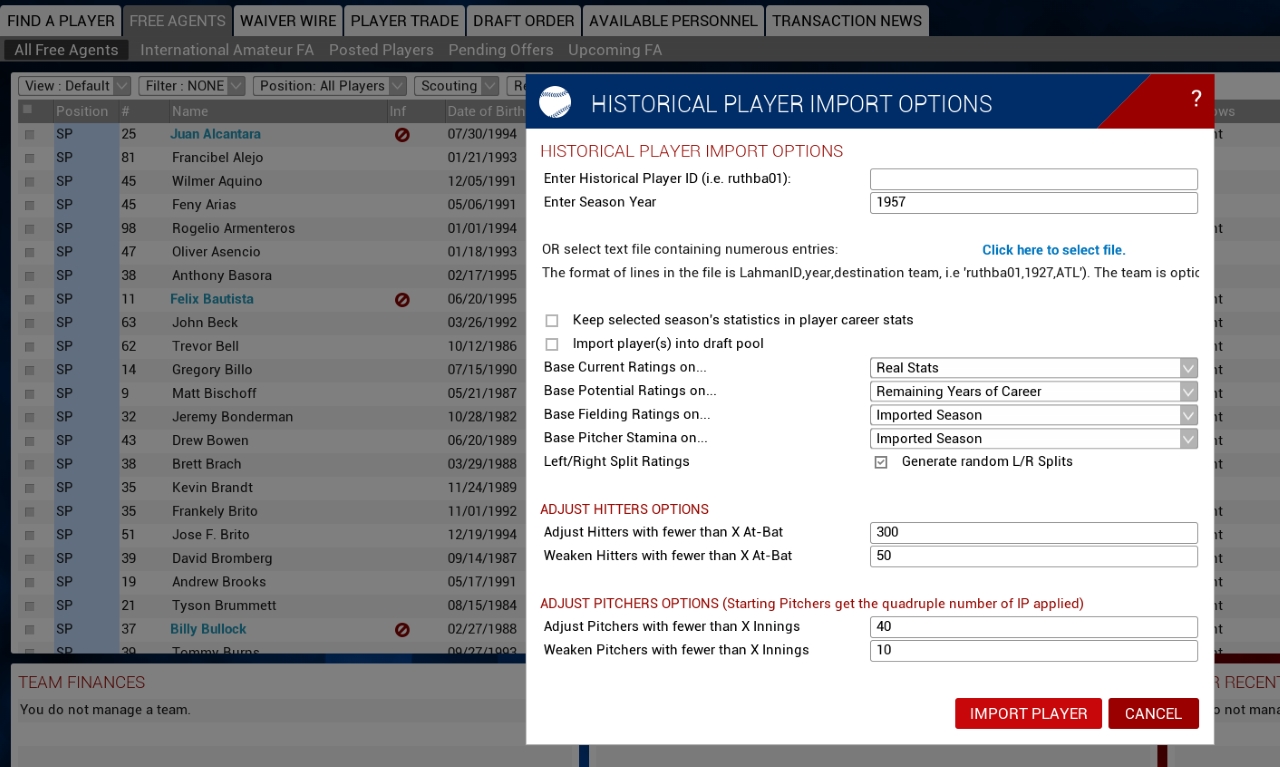Expand Base Potential Ratings dropdown
This screenshot has height=767, width=1280.
click(x=1033, y=391)
